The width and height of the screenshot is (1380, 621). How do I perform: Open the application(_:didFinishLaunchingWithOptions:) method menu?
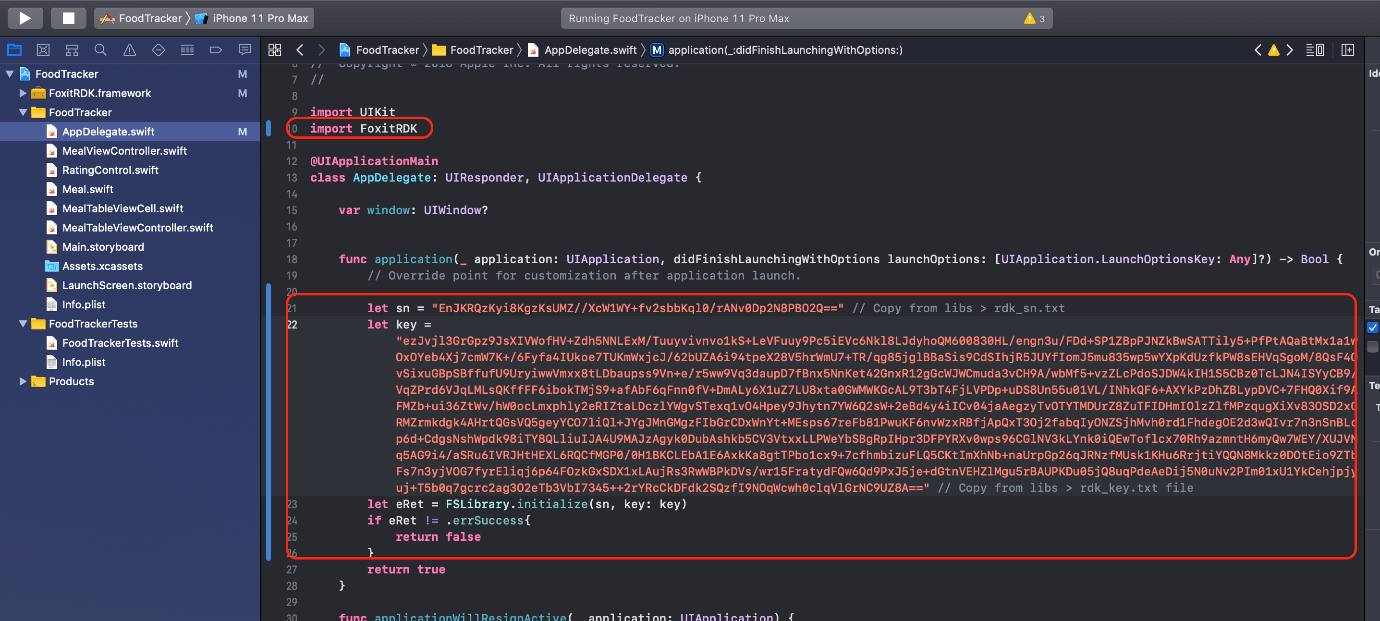(x=776, y=49)
